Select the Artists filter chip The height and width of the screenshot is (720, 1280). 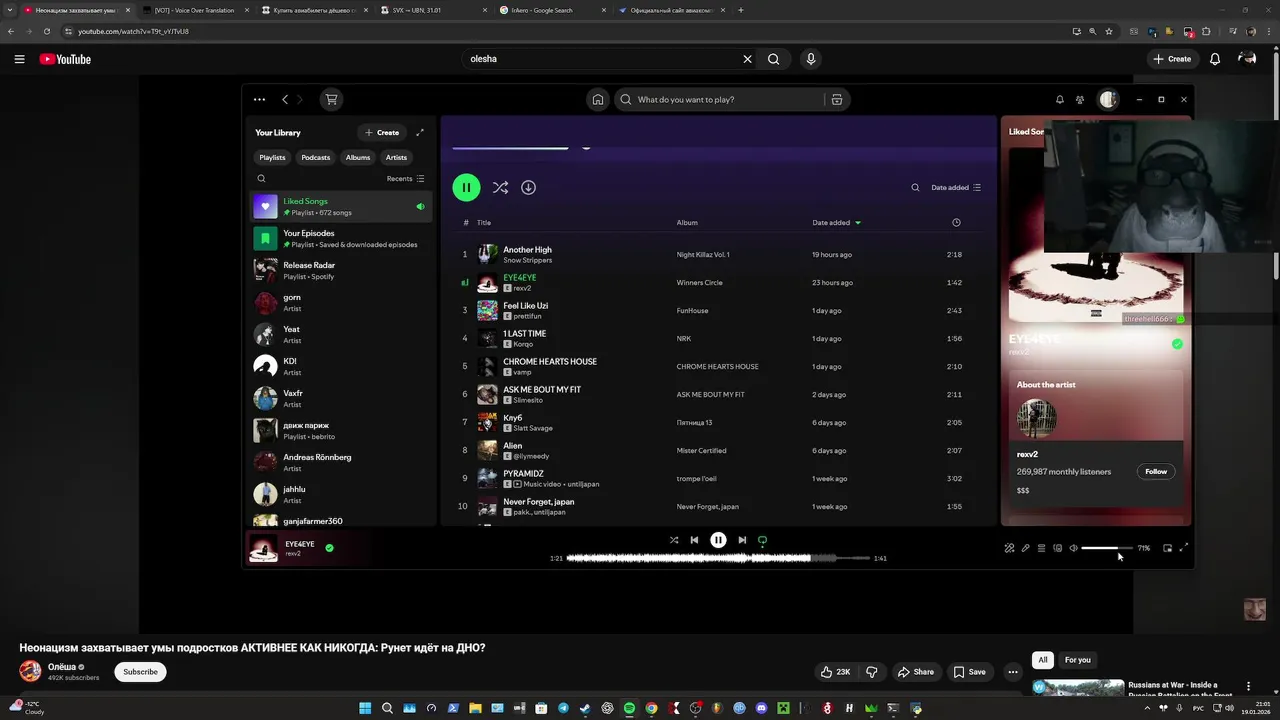(396, 157)
